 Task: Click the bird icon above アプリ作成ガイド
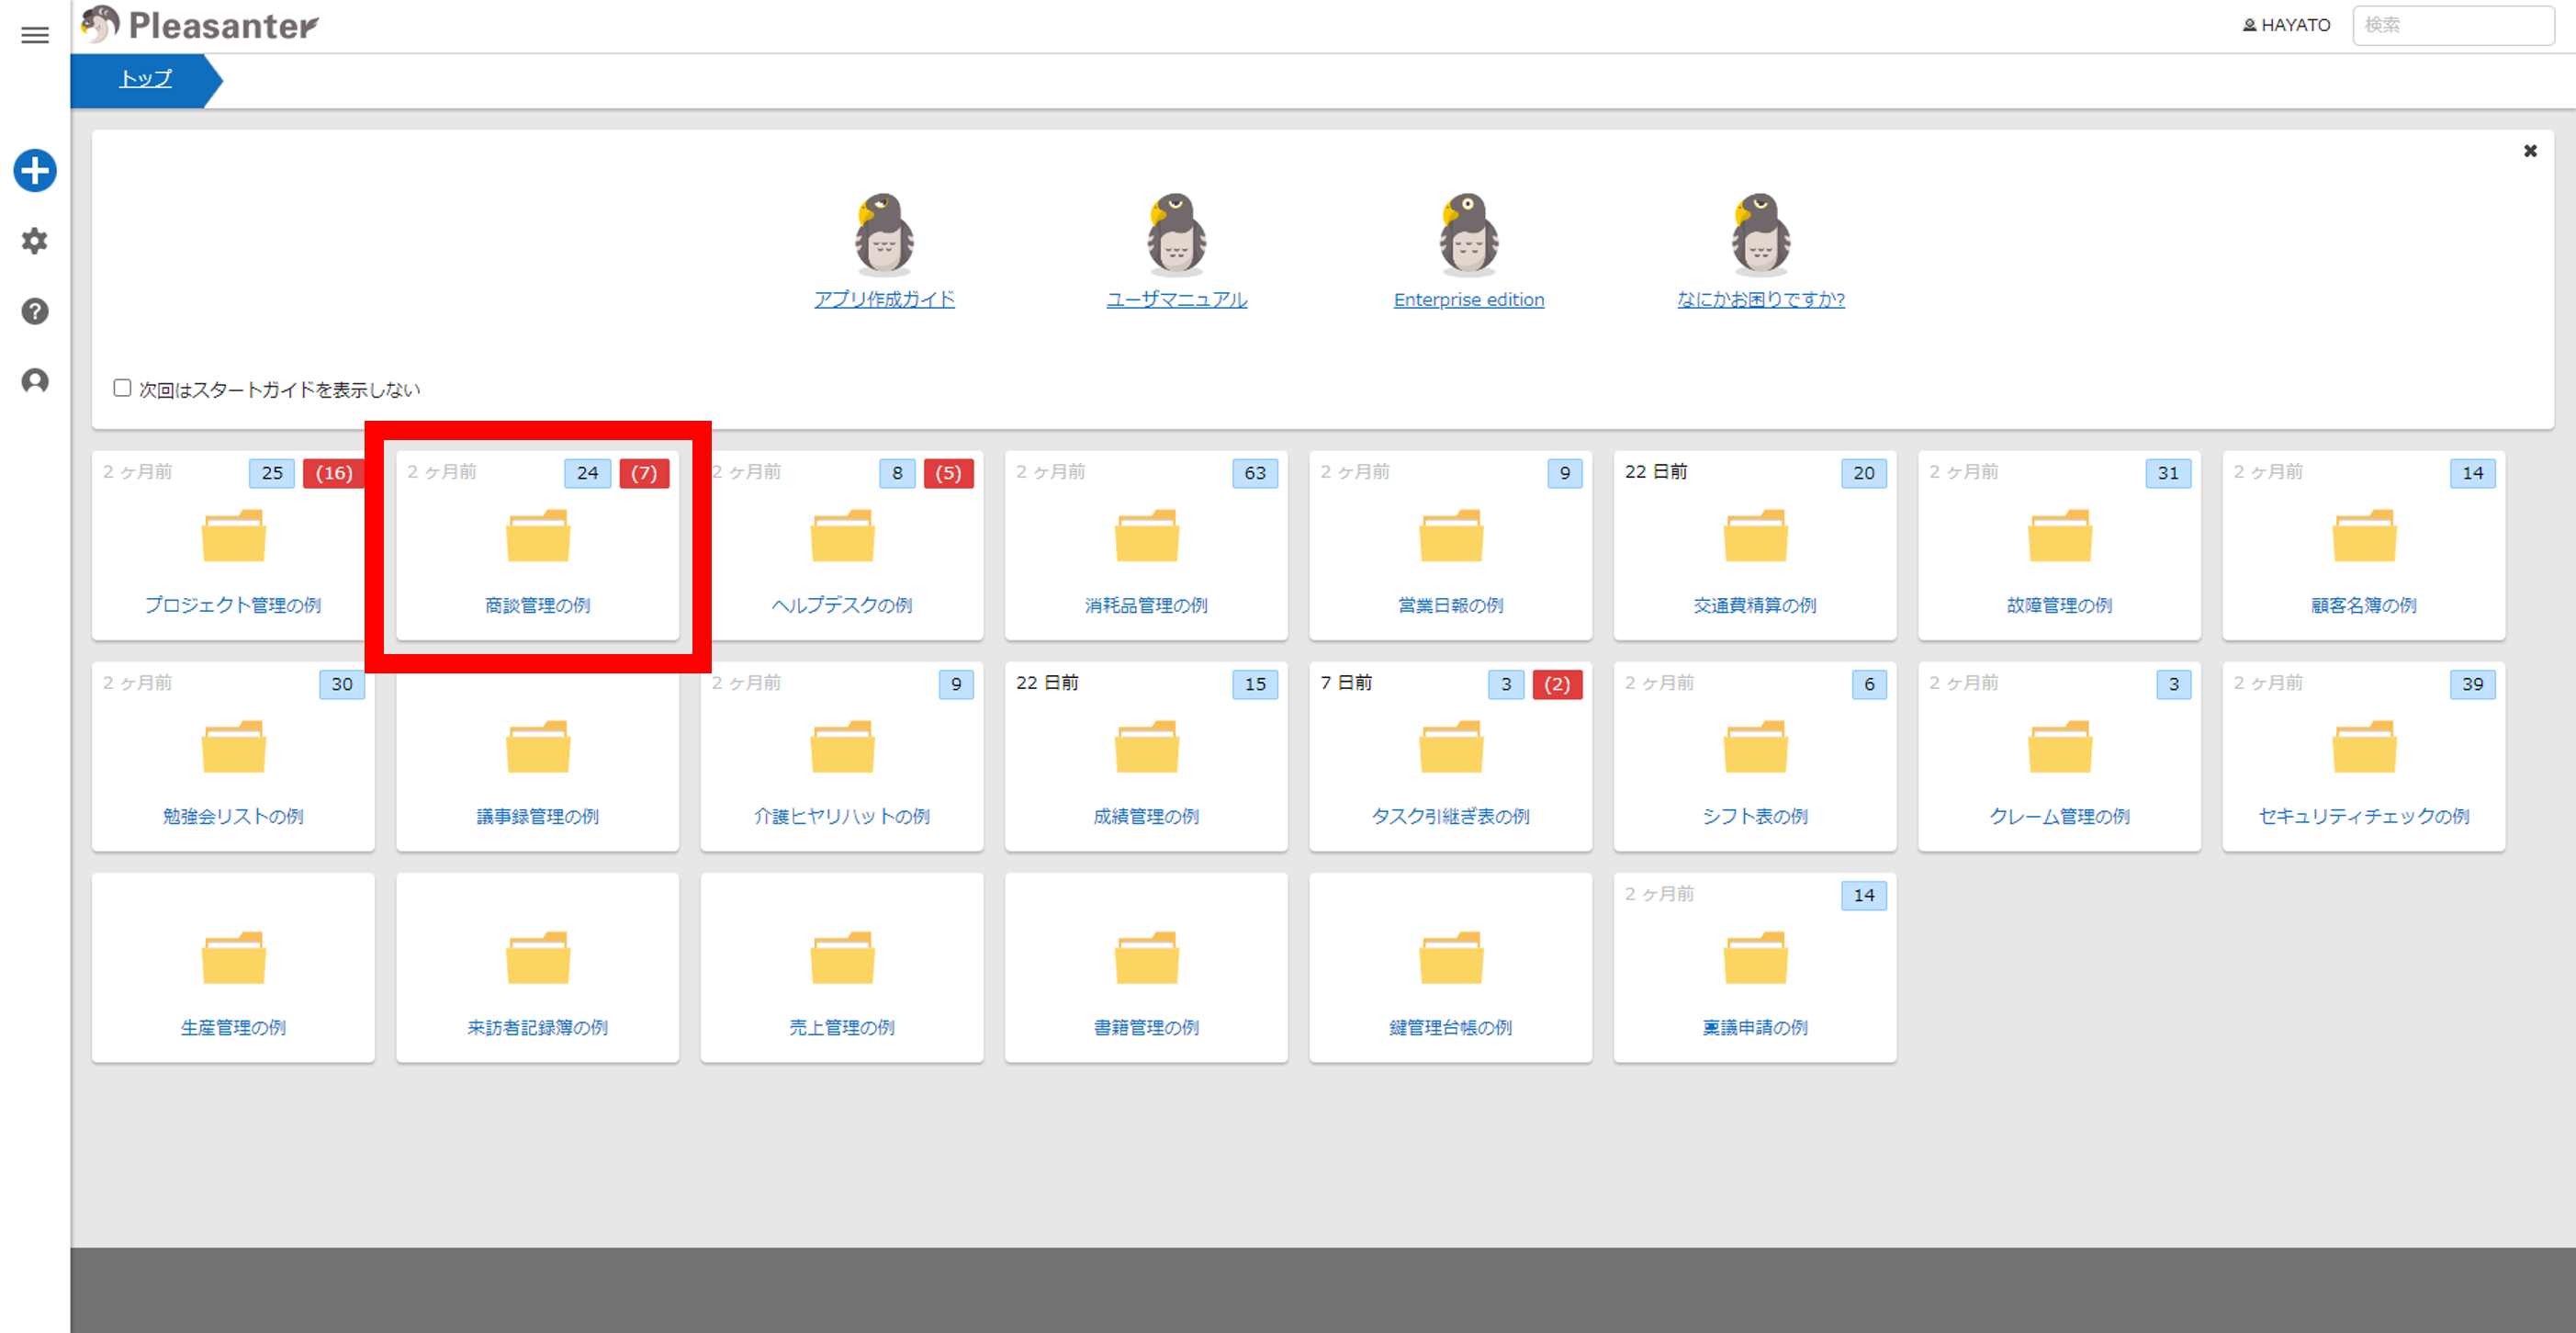884,235
